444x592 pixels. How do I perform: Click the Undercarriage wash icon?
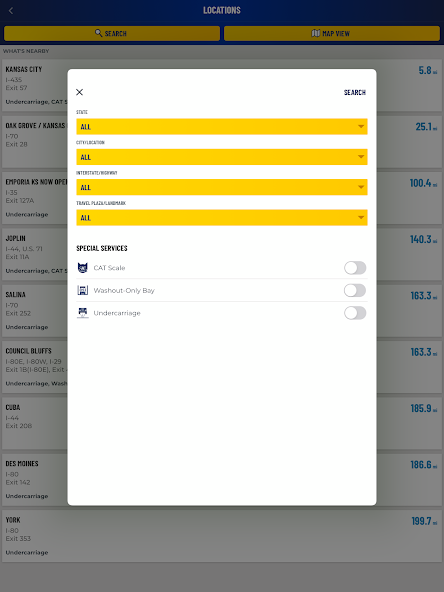[x=82, y=313]
